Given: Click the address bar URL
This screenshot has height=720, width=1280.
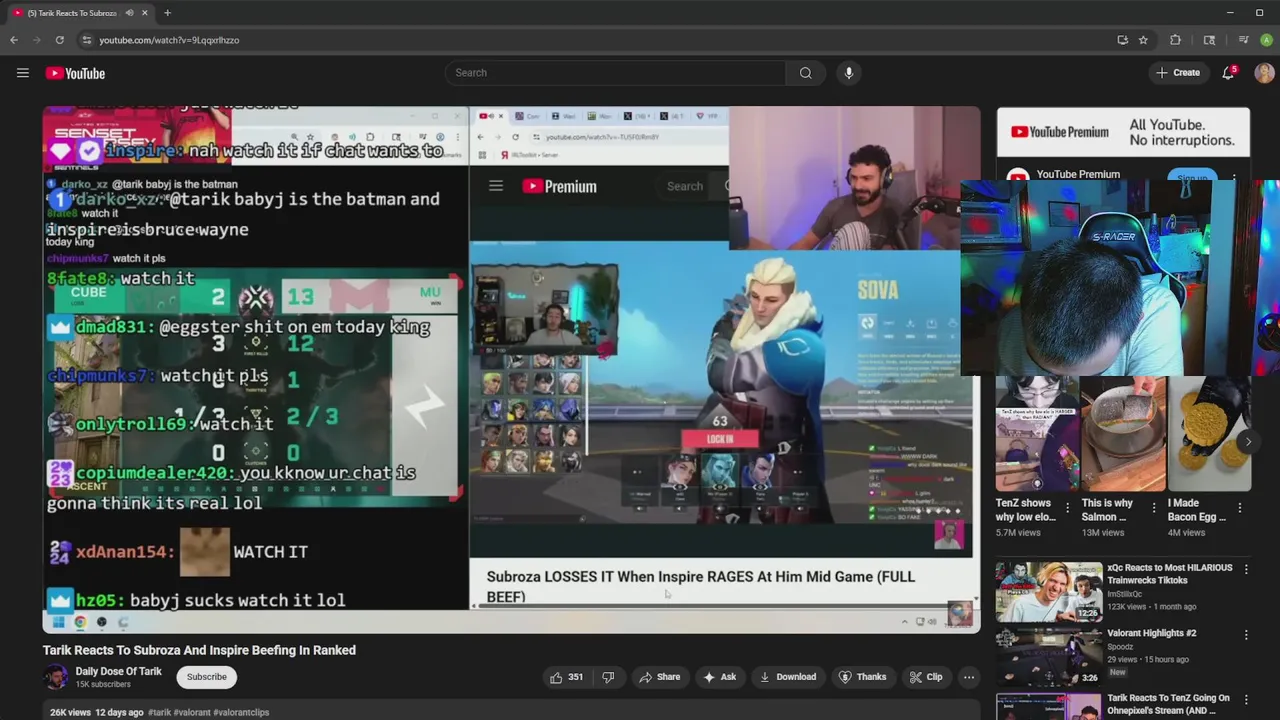Looking at the screenshot, I should click(x=169, y=40).
